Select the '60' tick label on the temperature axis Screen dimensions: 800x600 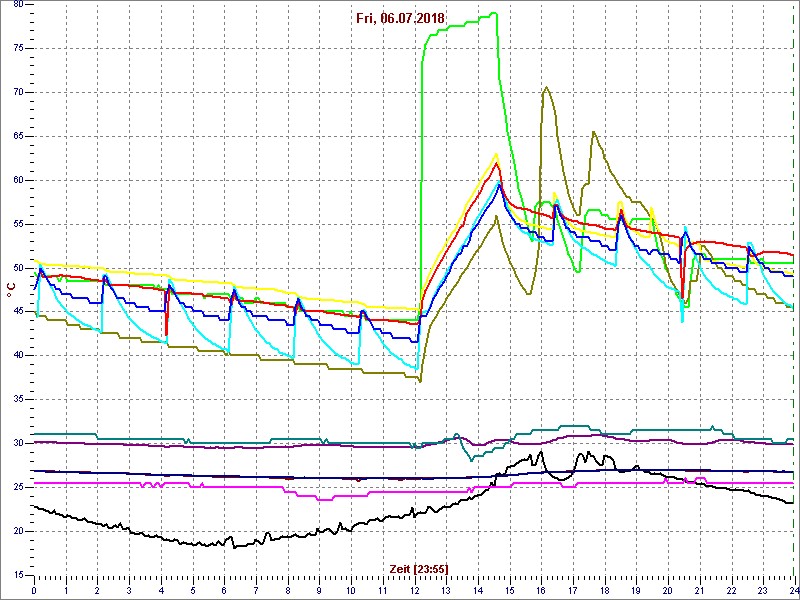[16, 180]
